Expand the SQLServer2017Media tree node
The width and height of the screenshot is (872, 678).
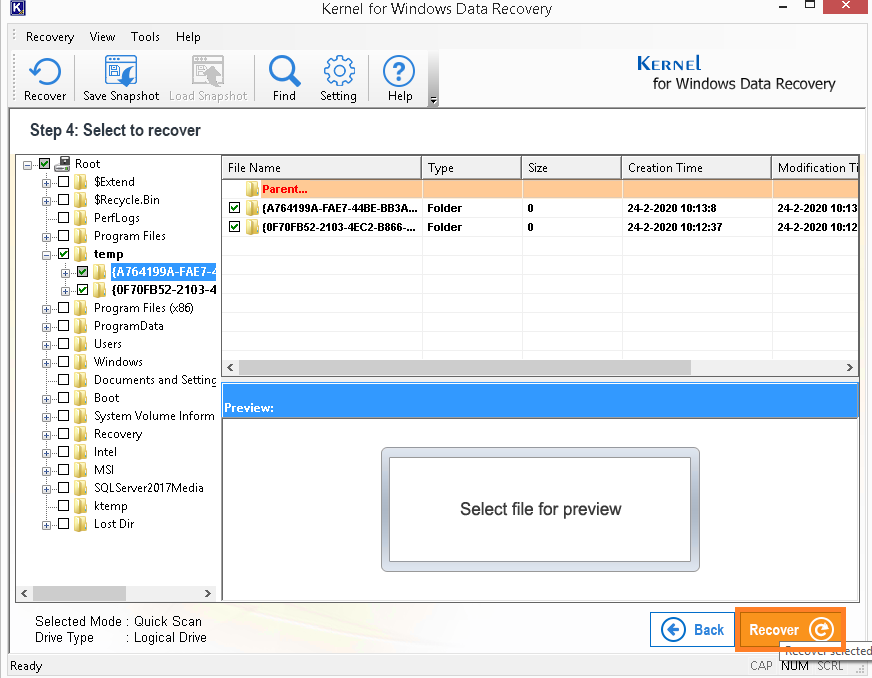click(x=46, y=489)
